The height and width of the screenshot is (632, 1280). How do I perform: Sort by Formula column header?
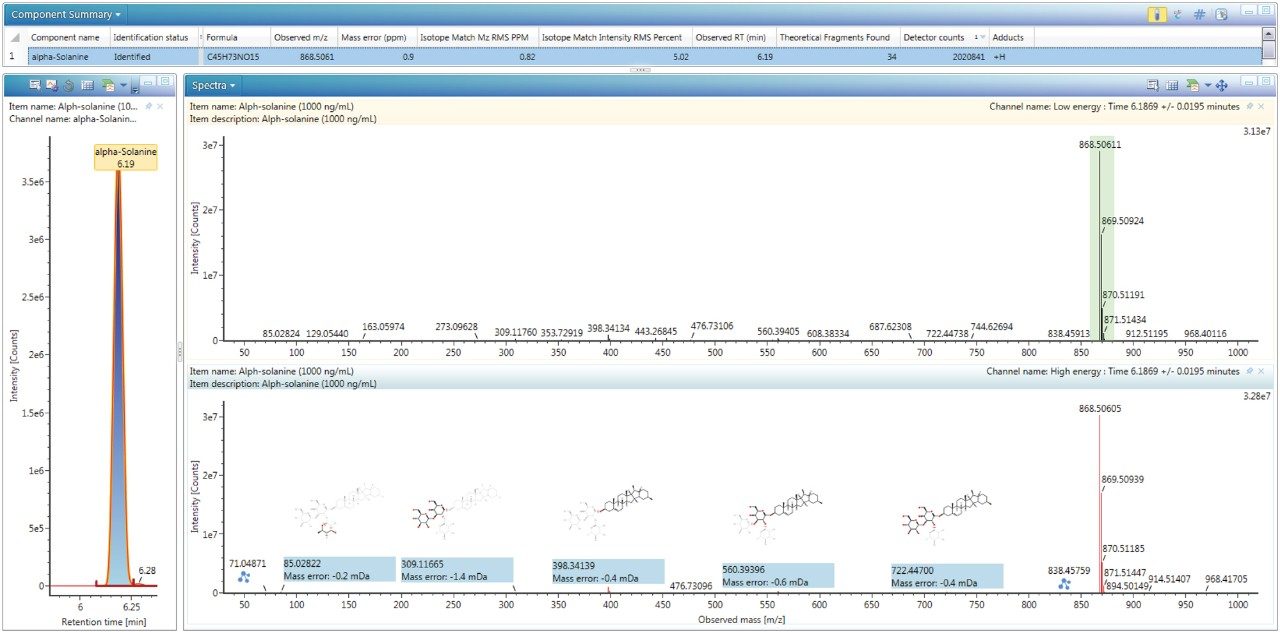pos(235,37)
